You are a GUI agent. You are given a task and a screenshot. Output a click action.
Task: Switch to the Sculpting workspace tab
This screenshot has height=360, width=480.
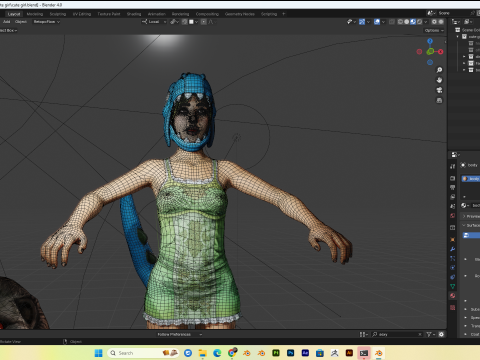pyautogui.click(x=58, y=14)
